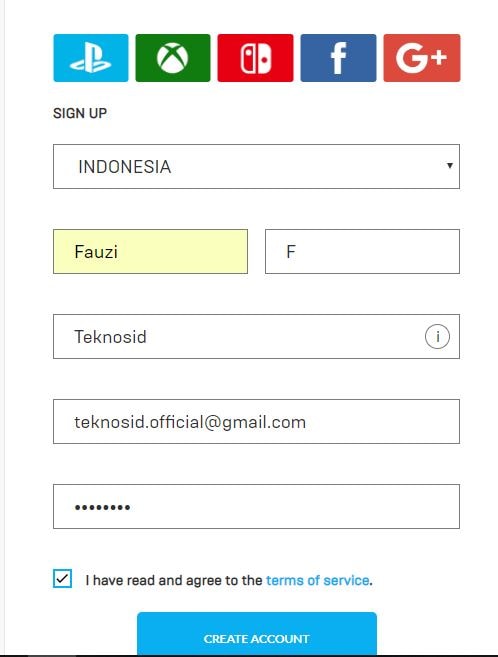Screen dimensions: 498x657
Task: Click the gray left page border strip
Action: (x=3, y=327)
